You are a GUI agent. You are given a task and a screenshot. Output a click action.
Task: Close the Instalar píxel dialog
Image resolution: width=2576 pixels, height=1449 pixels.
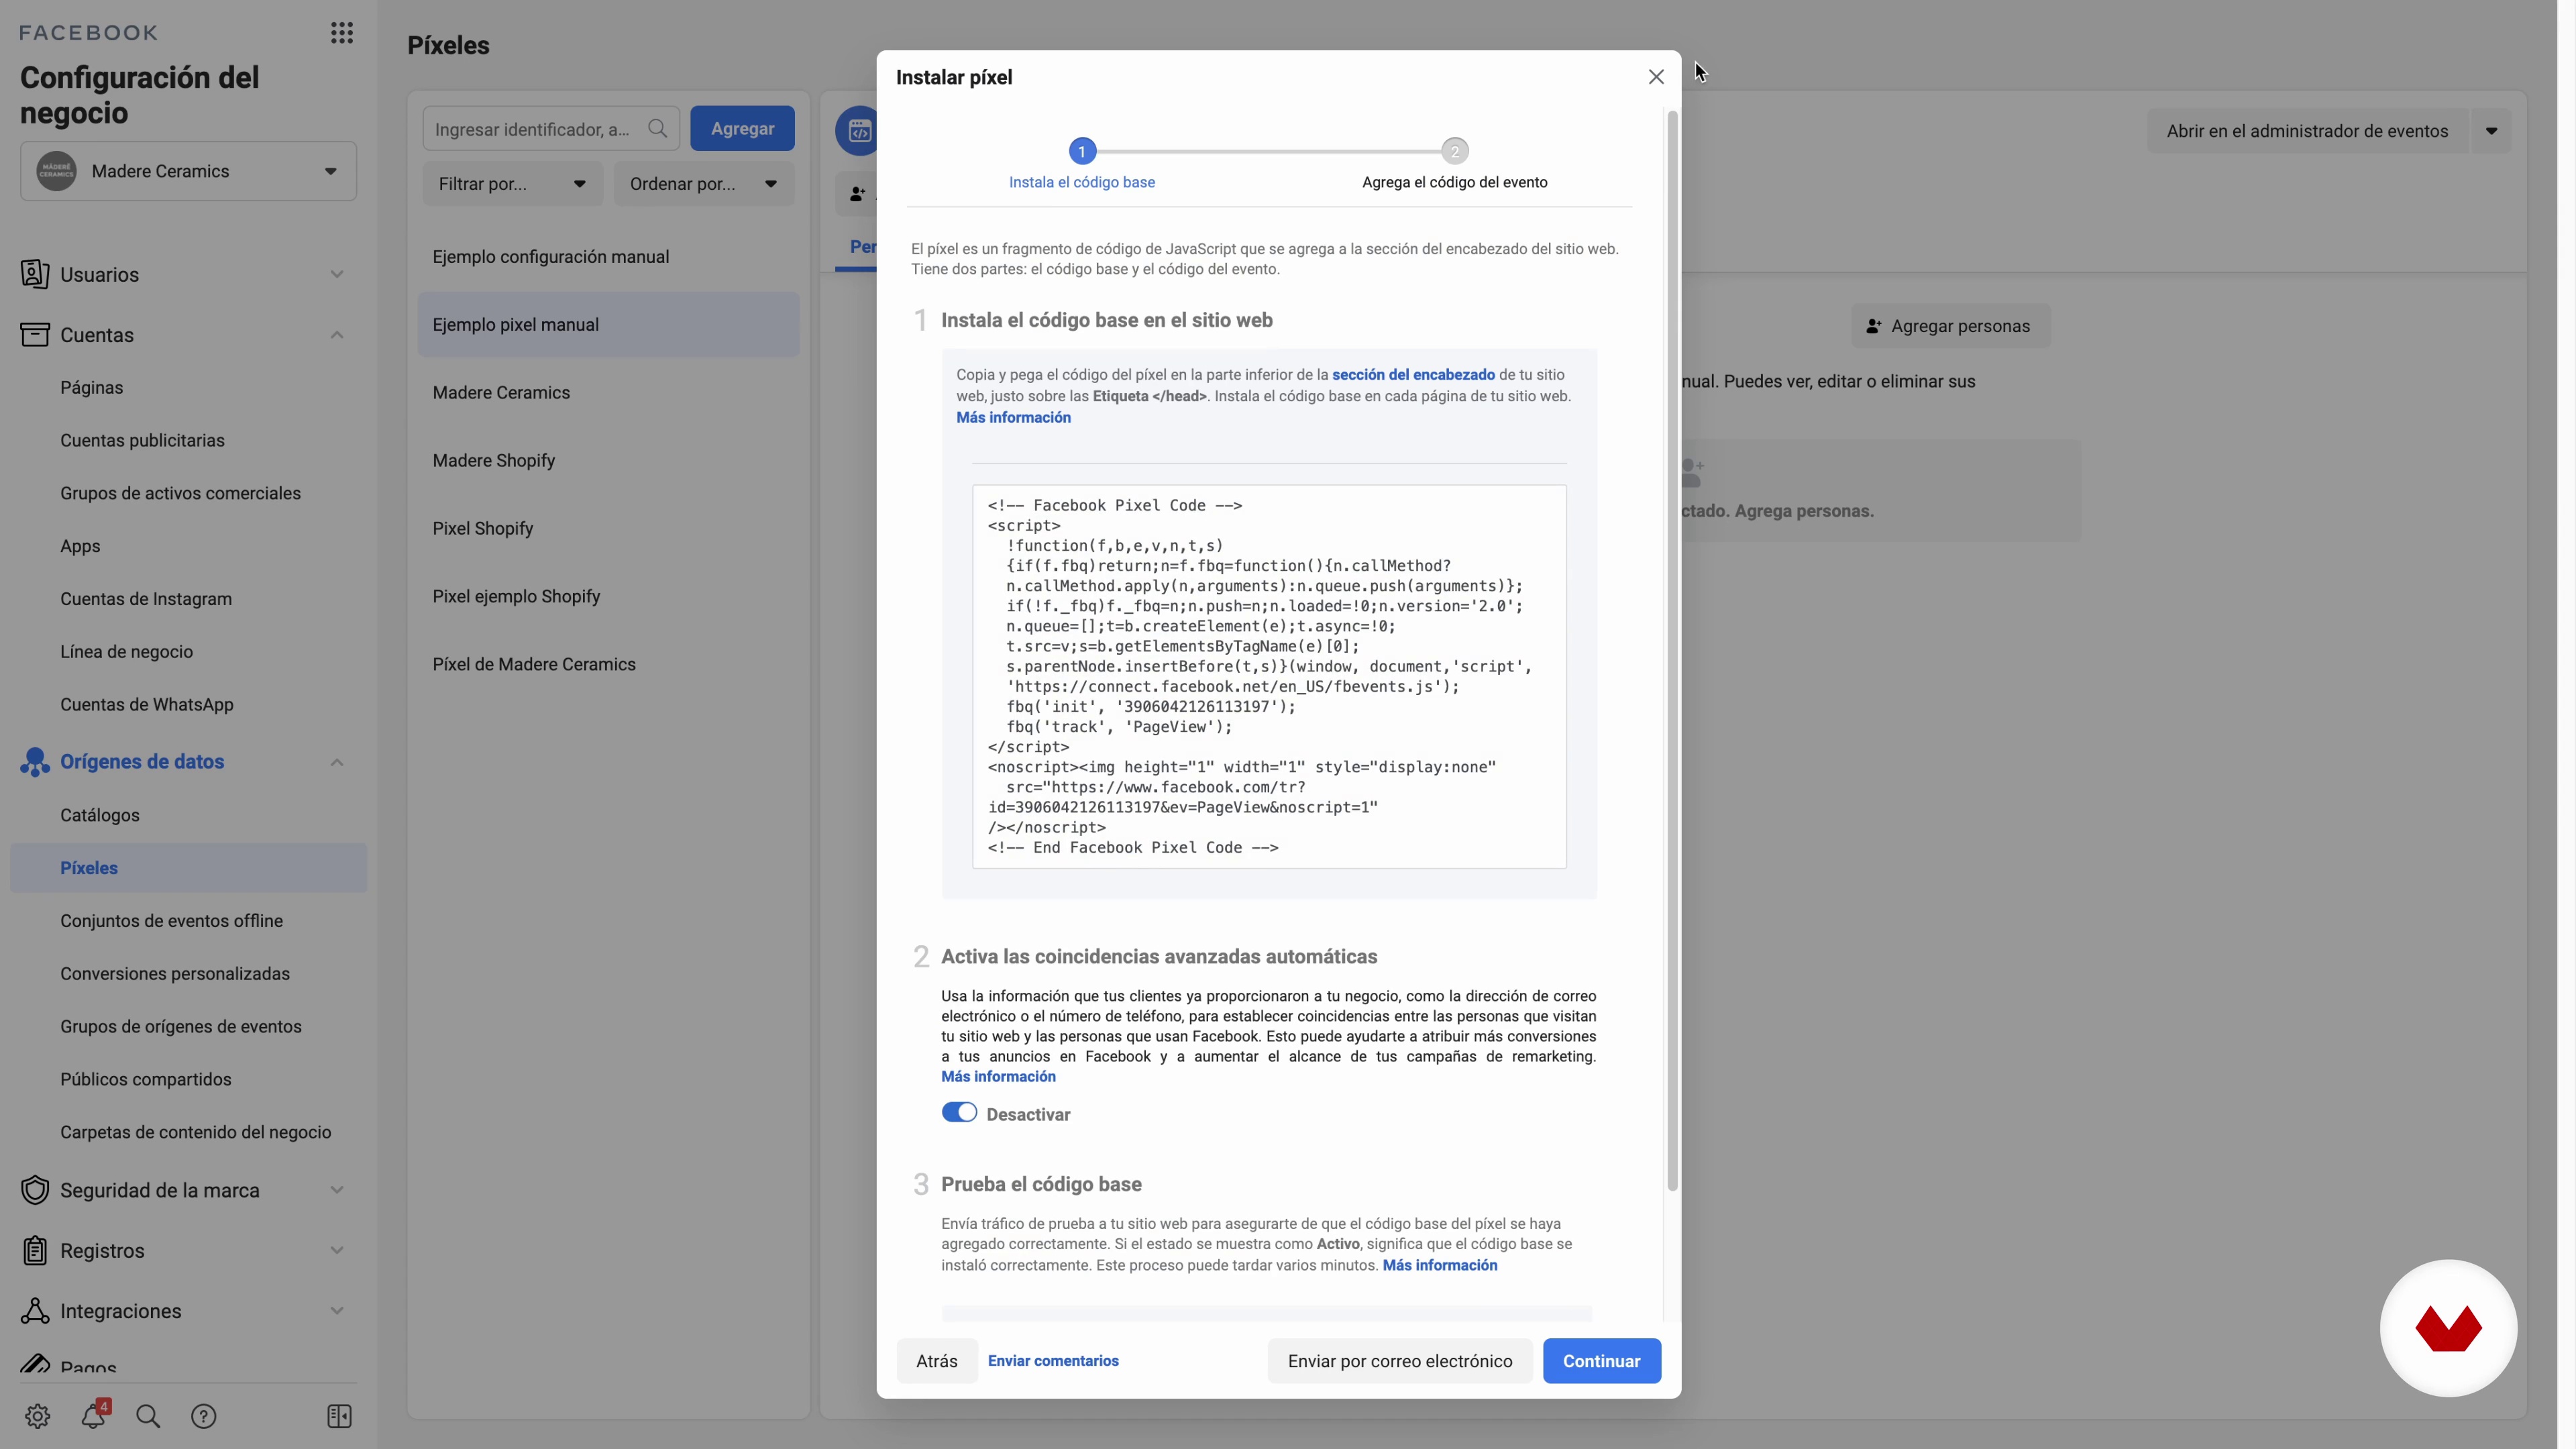coord(1656,77)
